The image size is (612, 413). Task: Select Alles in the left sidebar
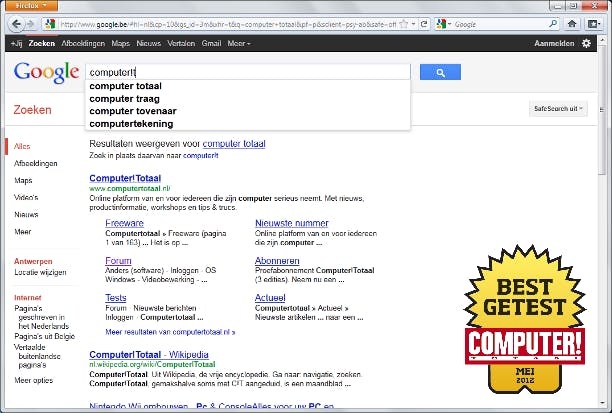22,146
